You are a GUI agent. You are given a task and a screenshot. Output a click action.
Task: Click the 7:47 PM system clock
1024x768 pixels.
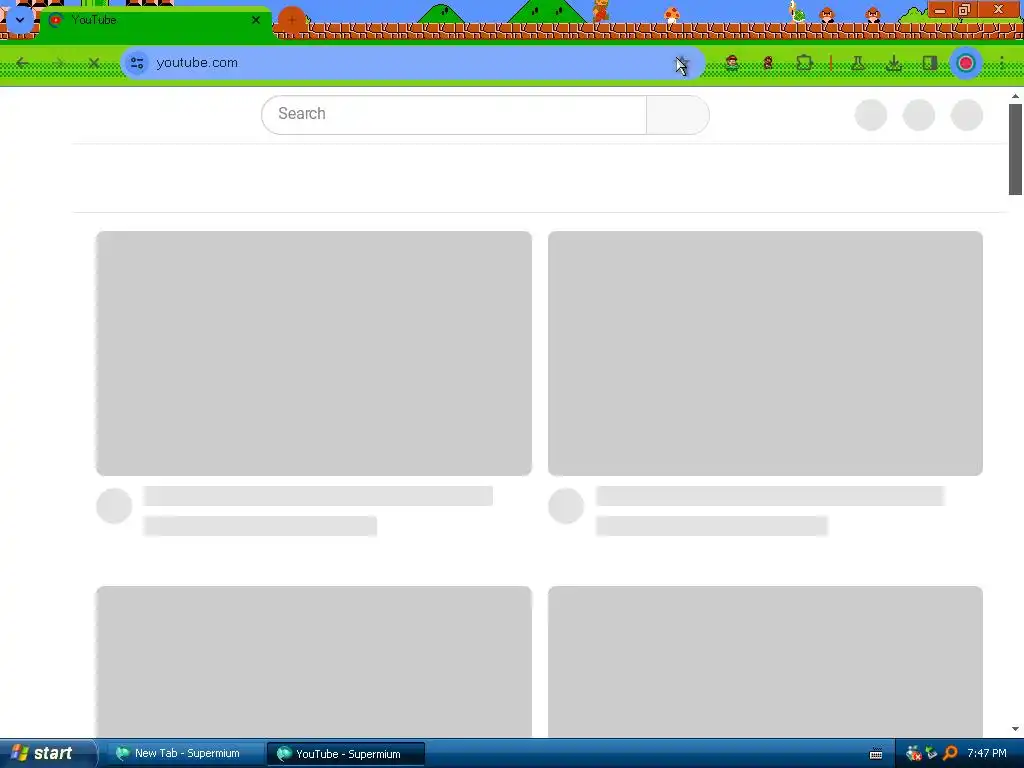pyautogui.click(x=987, y=754)
